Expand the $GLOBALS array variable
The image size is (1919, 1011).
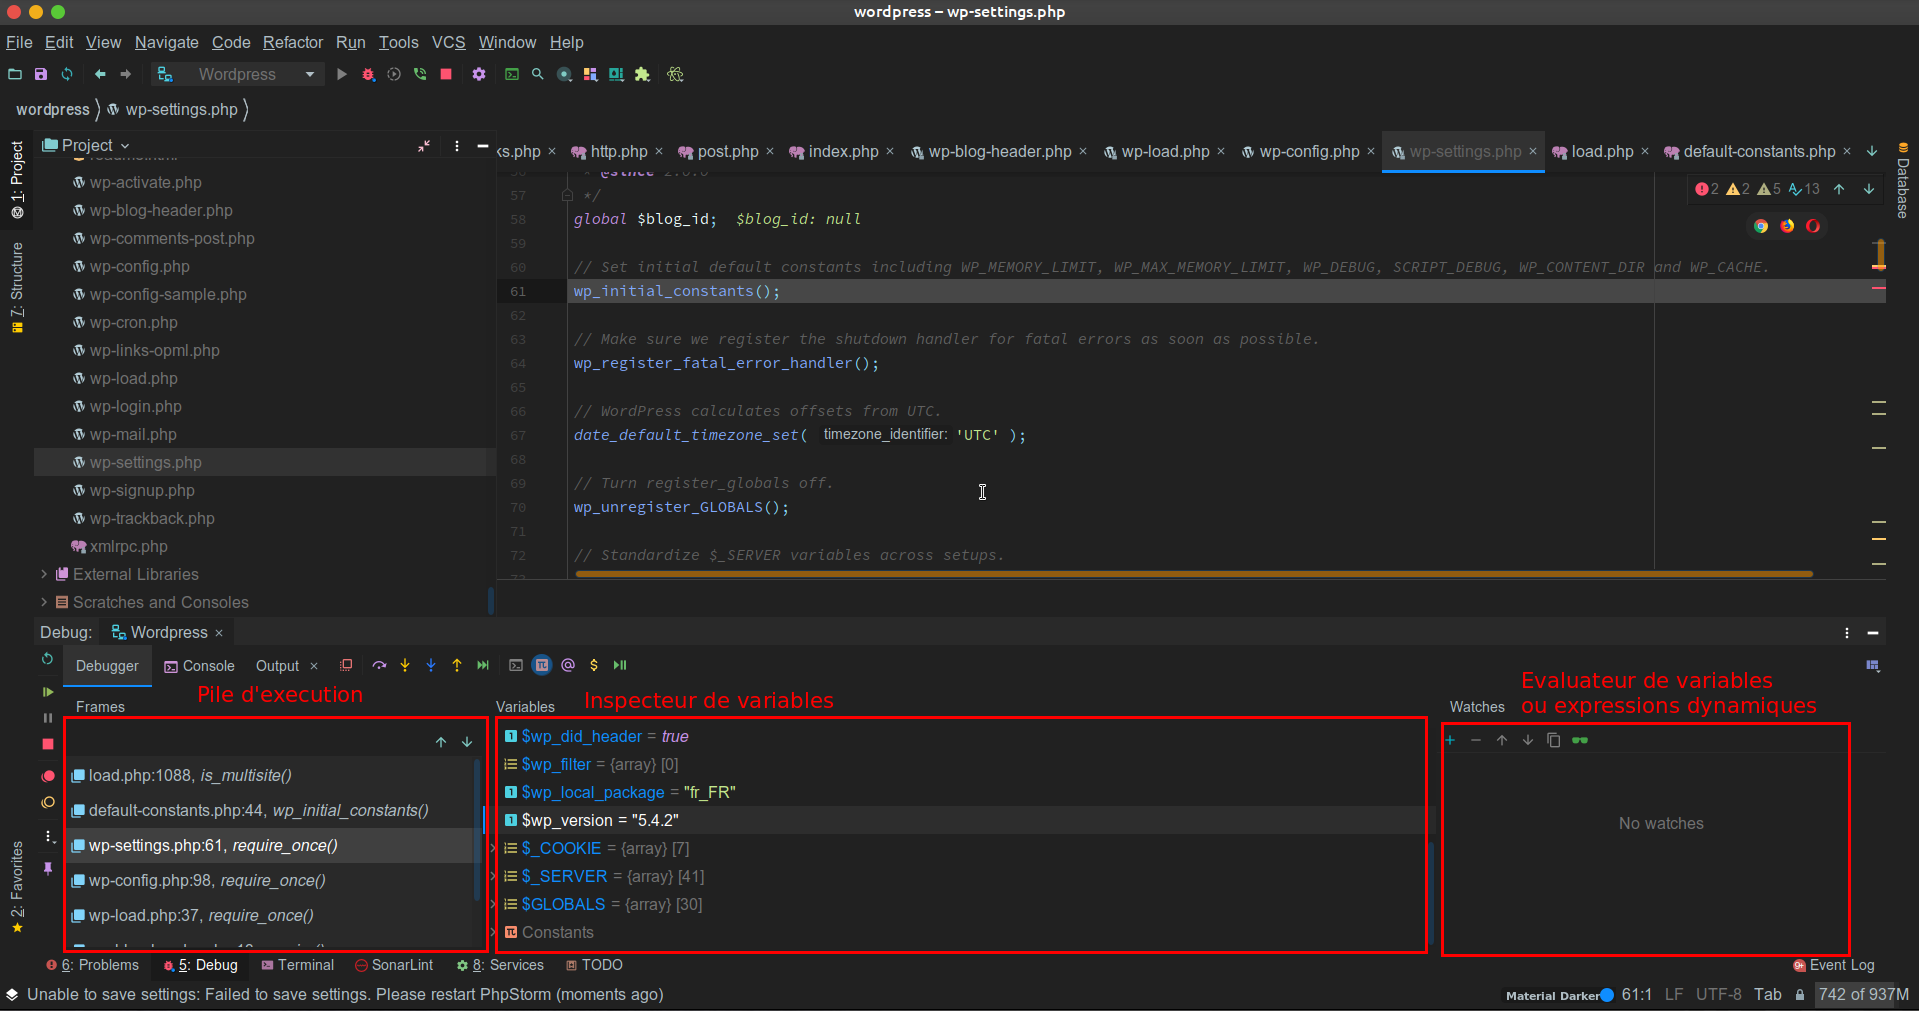[493, 904]
